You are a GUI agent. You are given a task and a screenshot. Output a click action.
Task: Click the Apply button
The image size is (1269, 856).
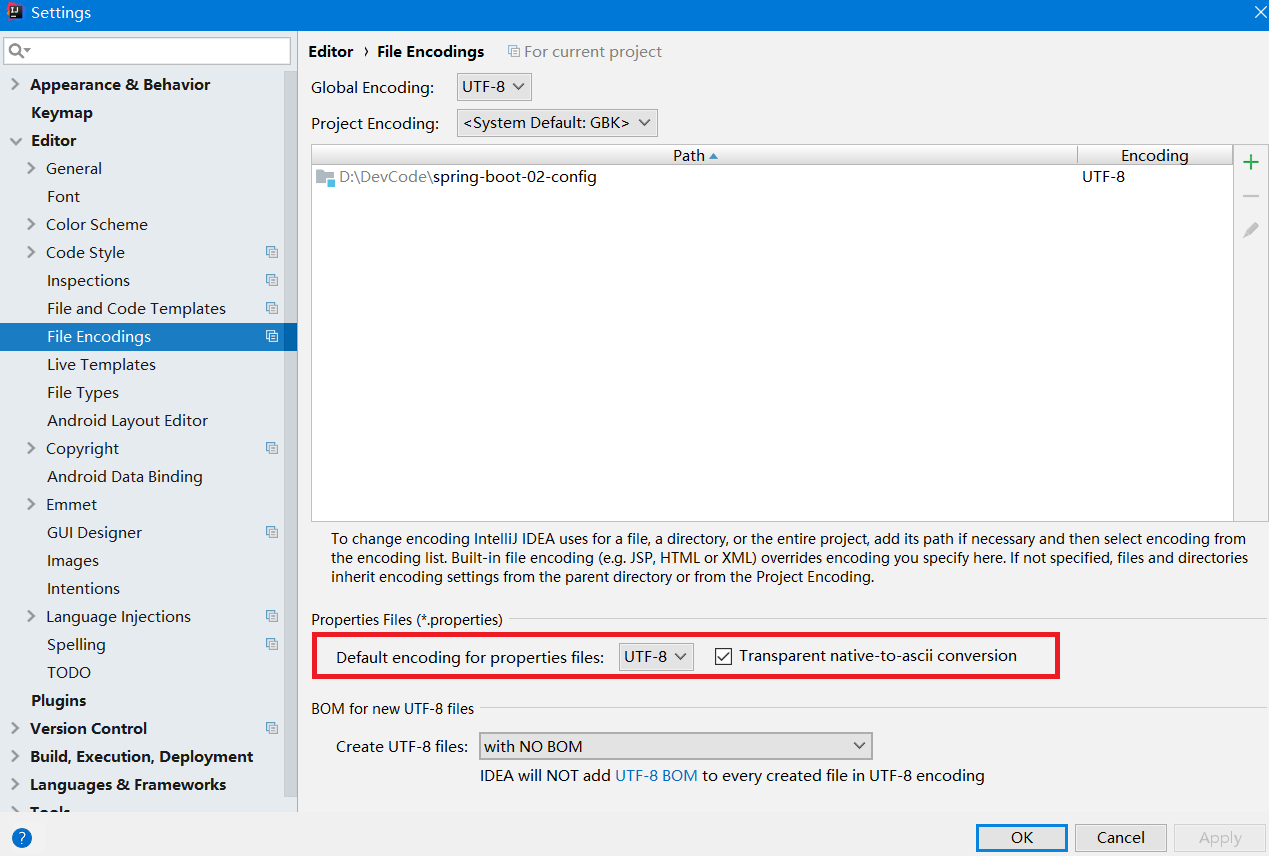[x=1220, y=838]
